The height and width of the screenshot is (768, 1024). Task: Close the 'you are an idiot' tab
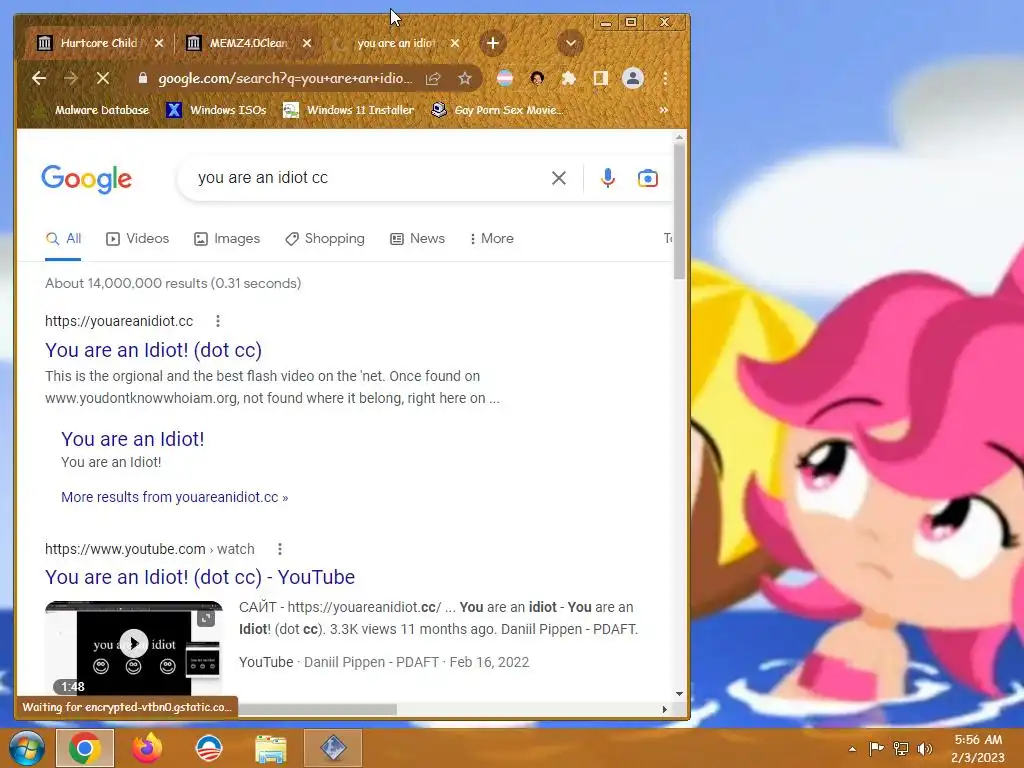(455, 43)
